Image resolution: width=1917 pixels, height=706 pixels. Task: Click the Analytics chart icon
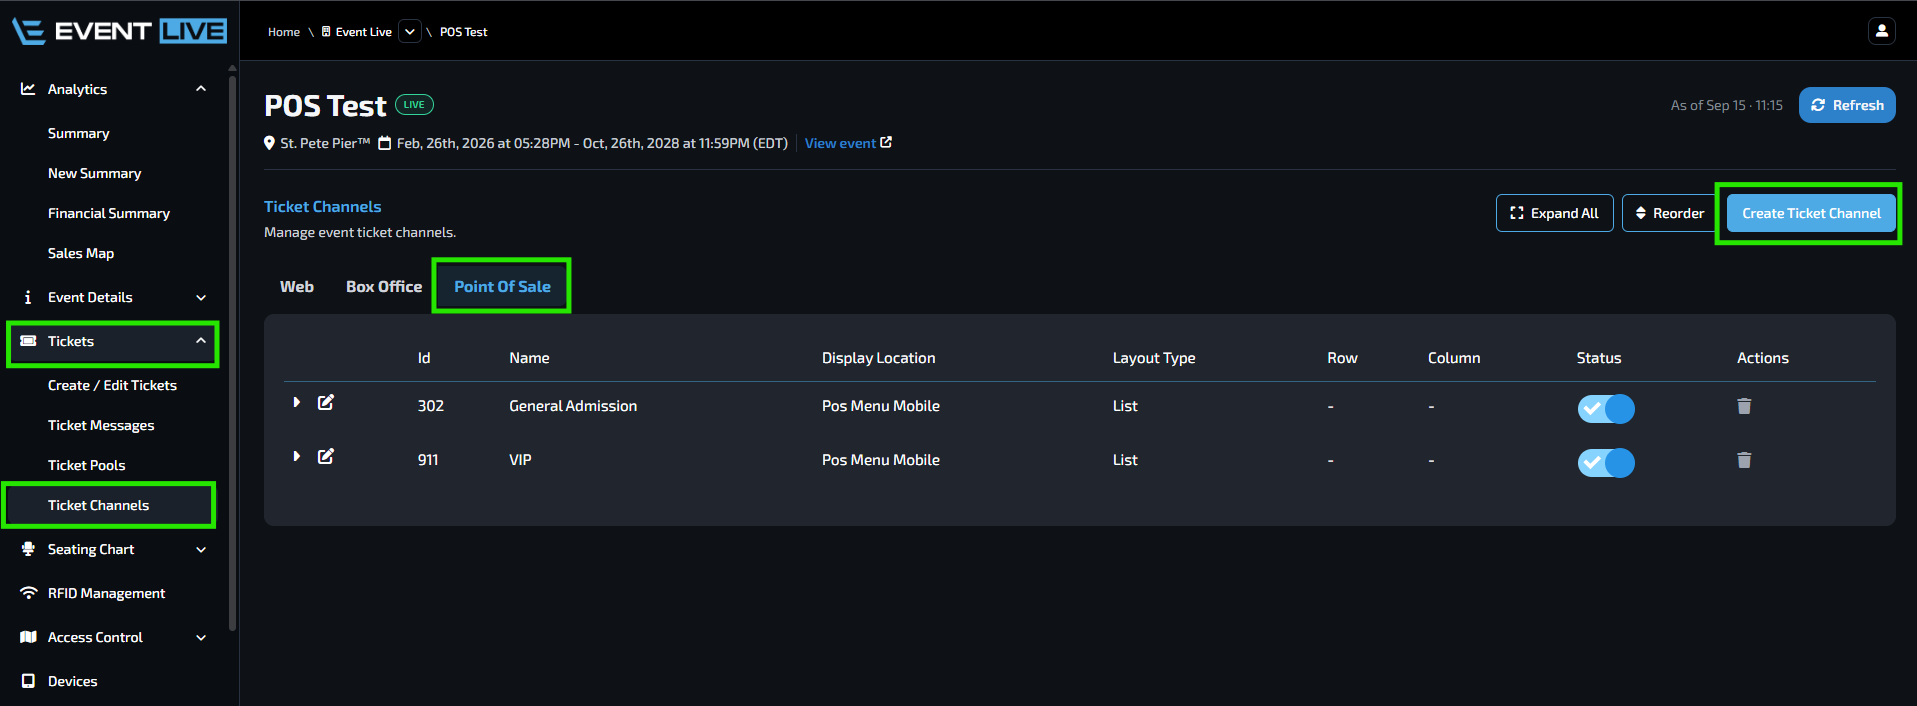[x=28, y=89]
